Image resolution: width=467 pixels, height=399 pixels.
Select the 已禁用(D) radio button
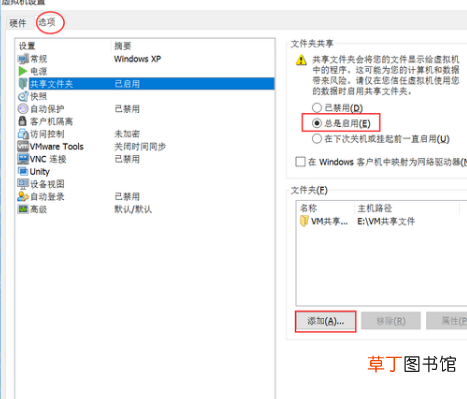(x=317, y=108)
